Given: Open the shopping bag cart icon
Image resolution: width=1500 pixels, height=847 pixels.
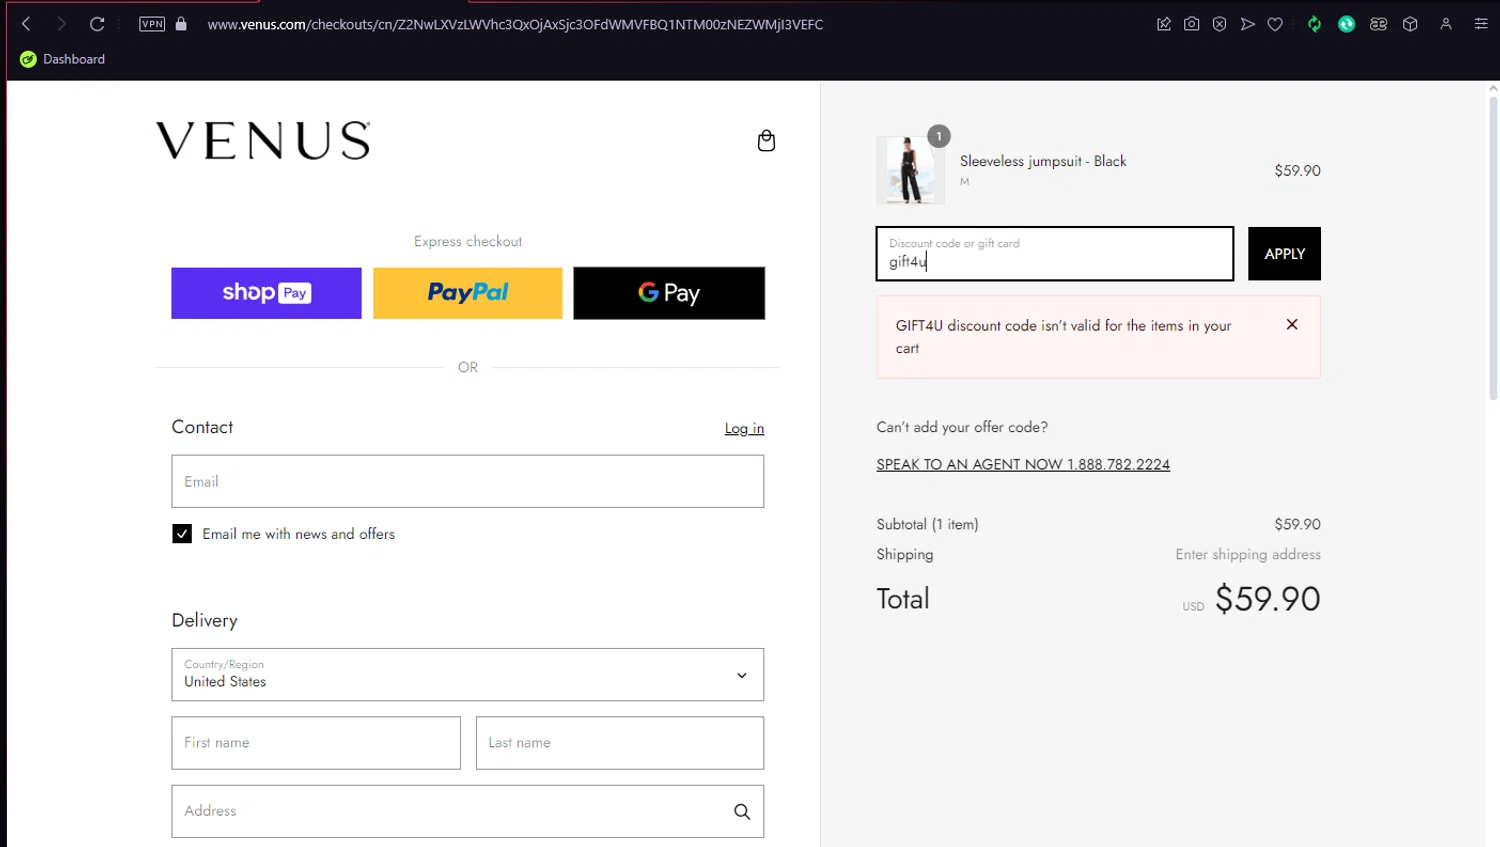Looking at the screenshot, I should coord(766,141).
